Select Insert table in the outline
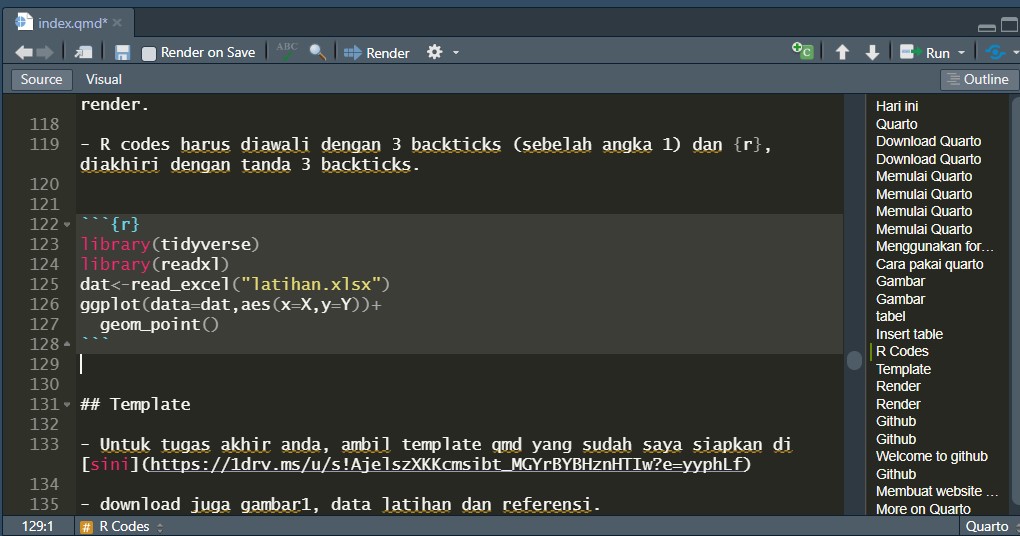 tap(909, 334)
